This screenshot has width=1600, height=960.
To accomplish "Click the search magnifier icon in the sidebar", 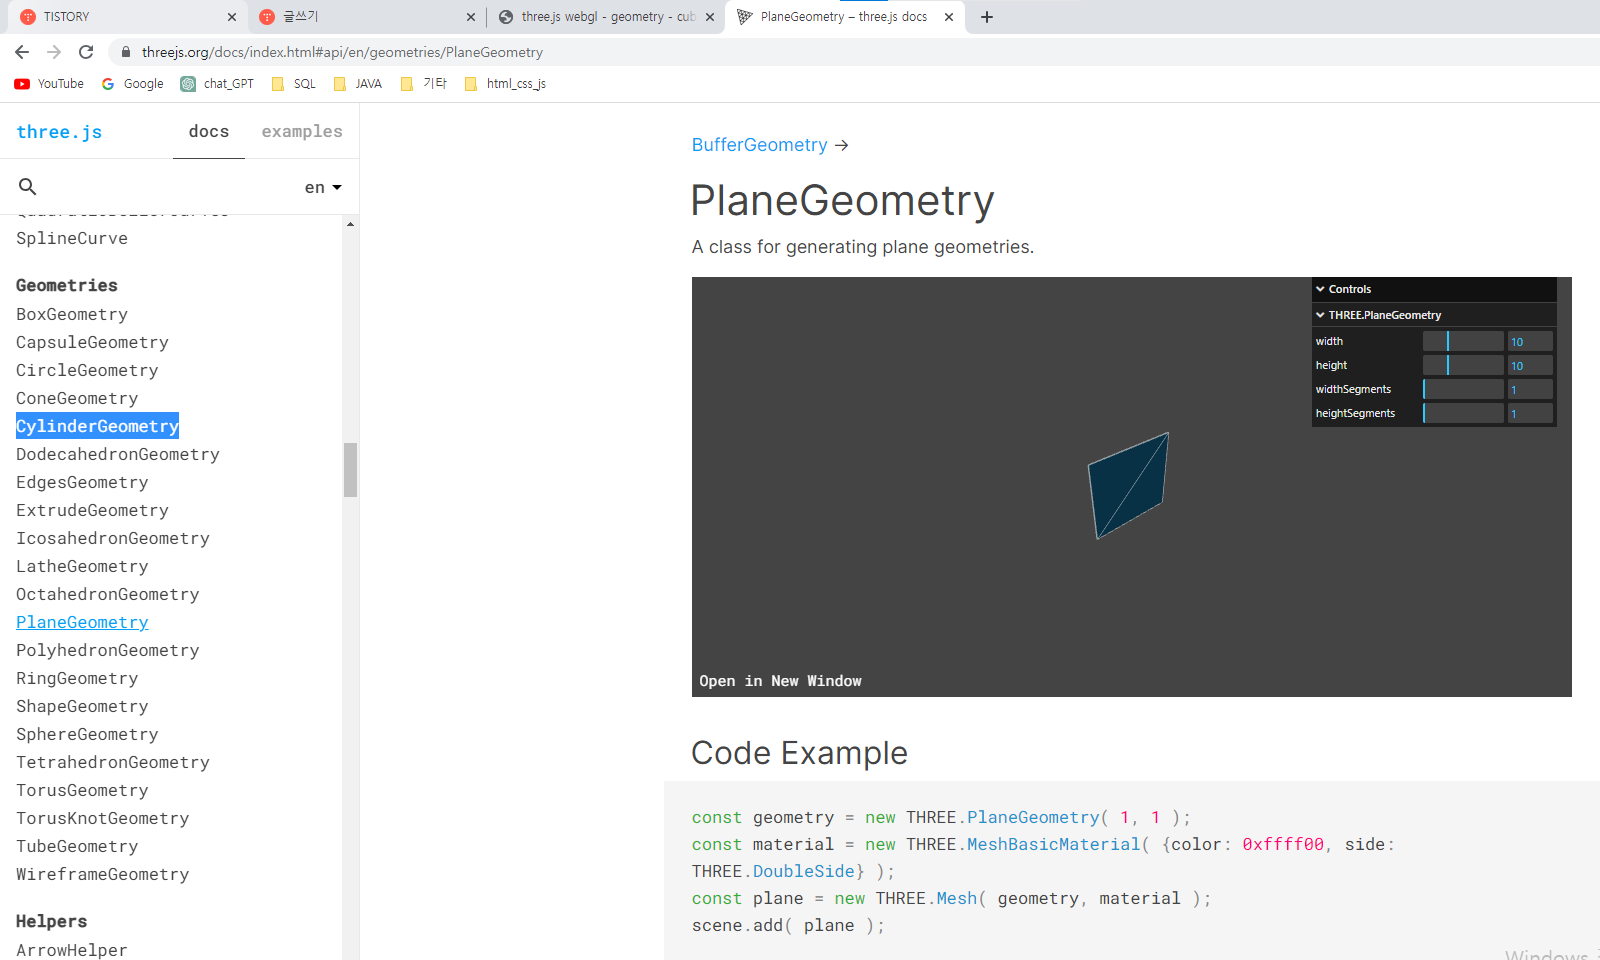I will point(28,187).
